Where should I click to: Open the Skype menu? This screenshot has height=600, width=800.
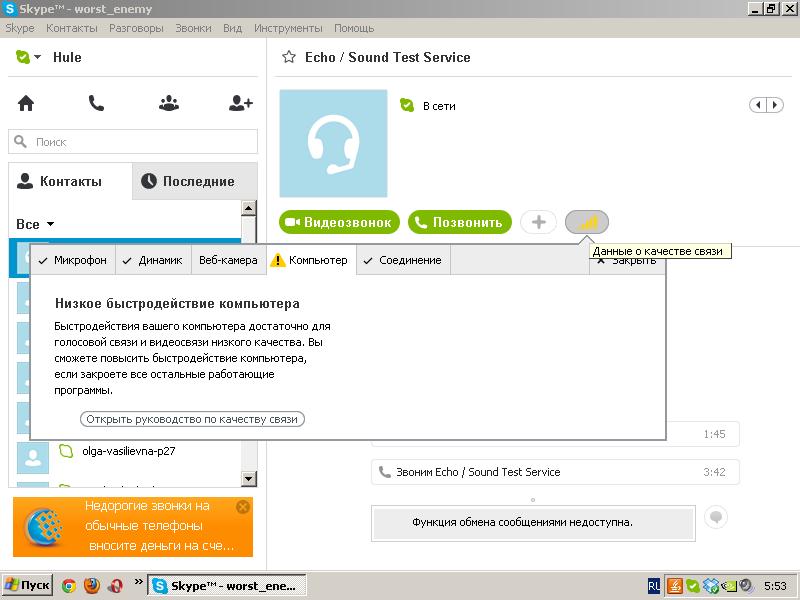(20, 28)
